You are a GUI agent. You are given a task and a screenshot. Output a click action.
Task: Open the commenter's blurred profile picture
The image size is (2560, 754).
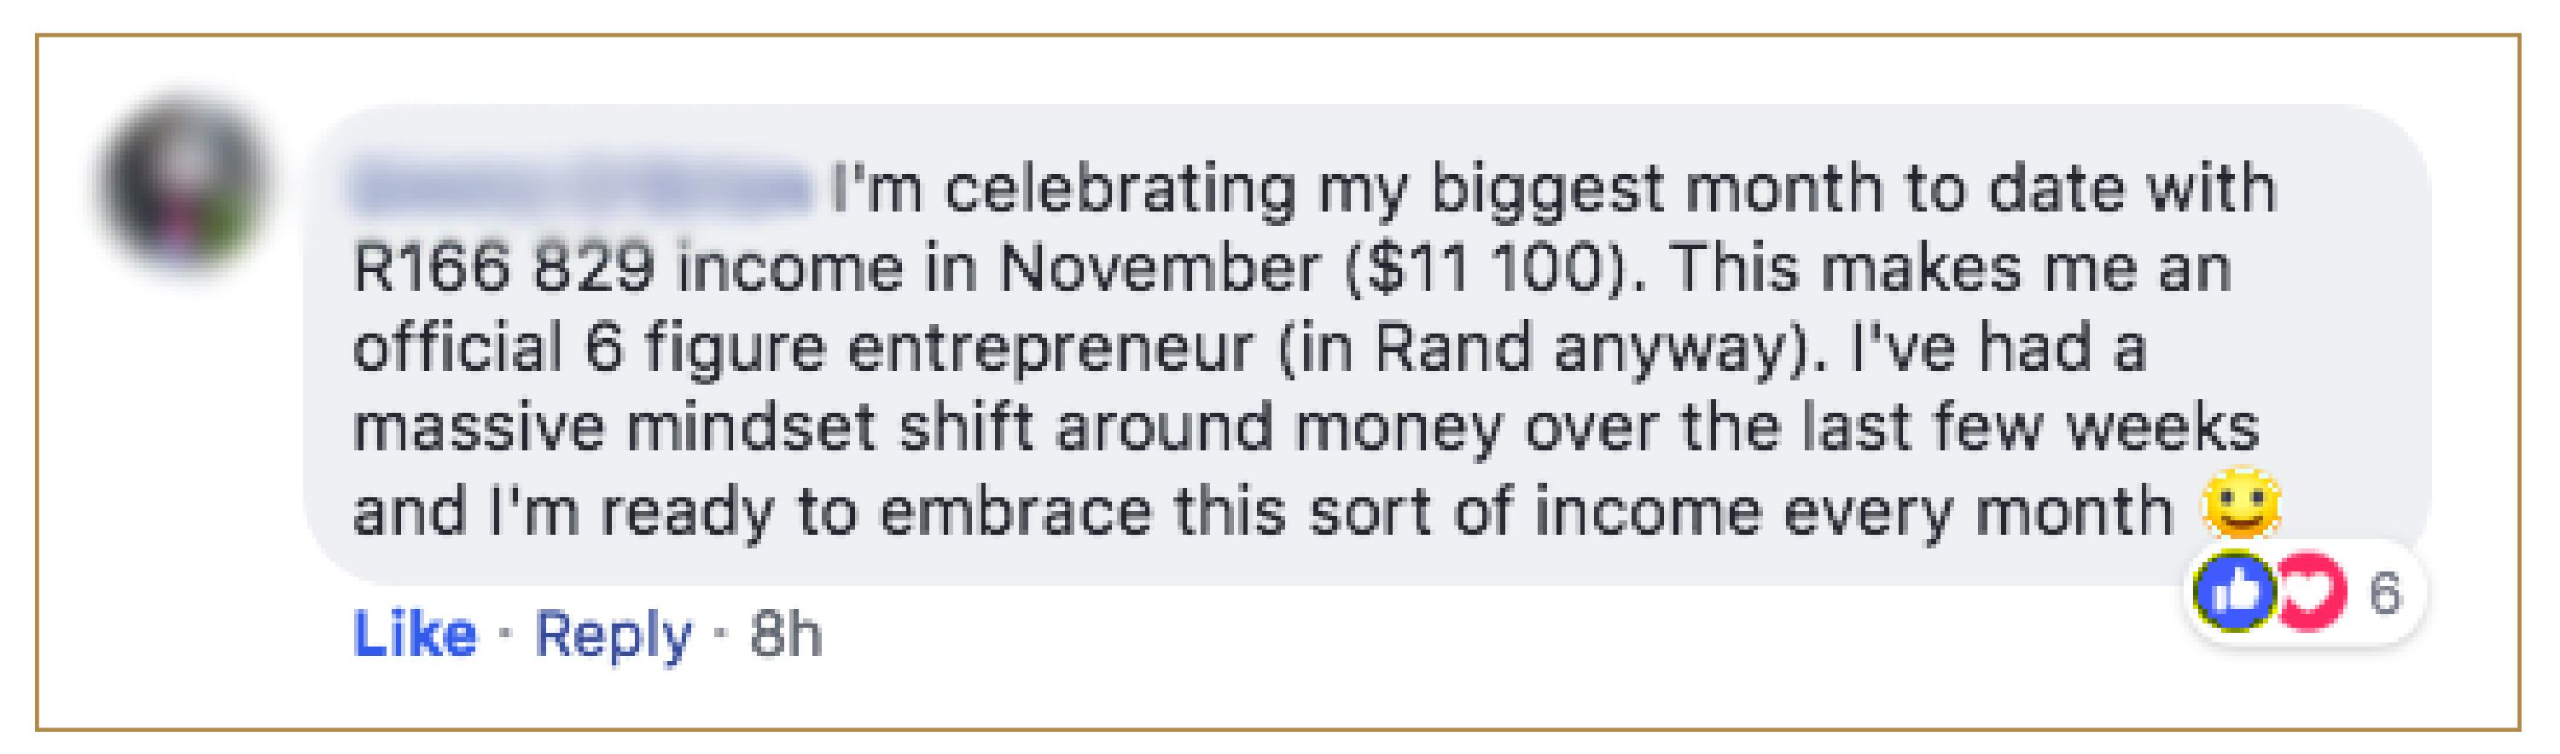(186, 184)
